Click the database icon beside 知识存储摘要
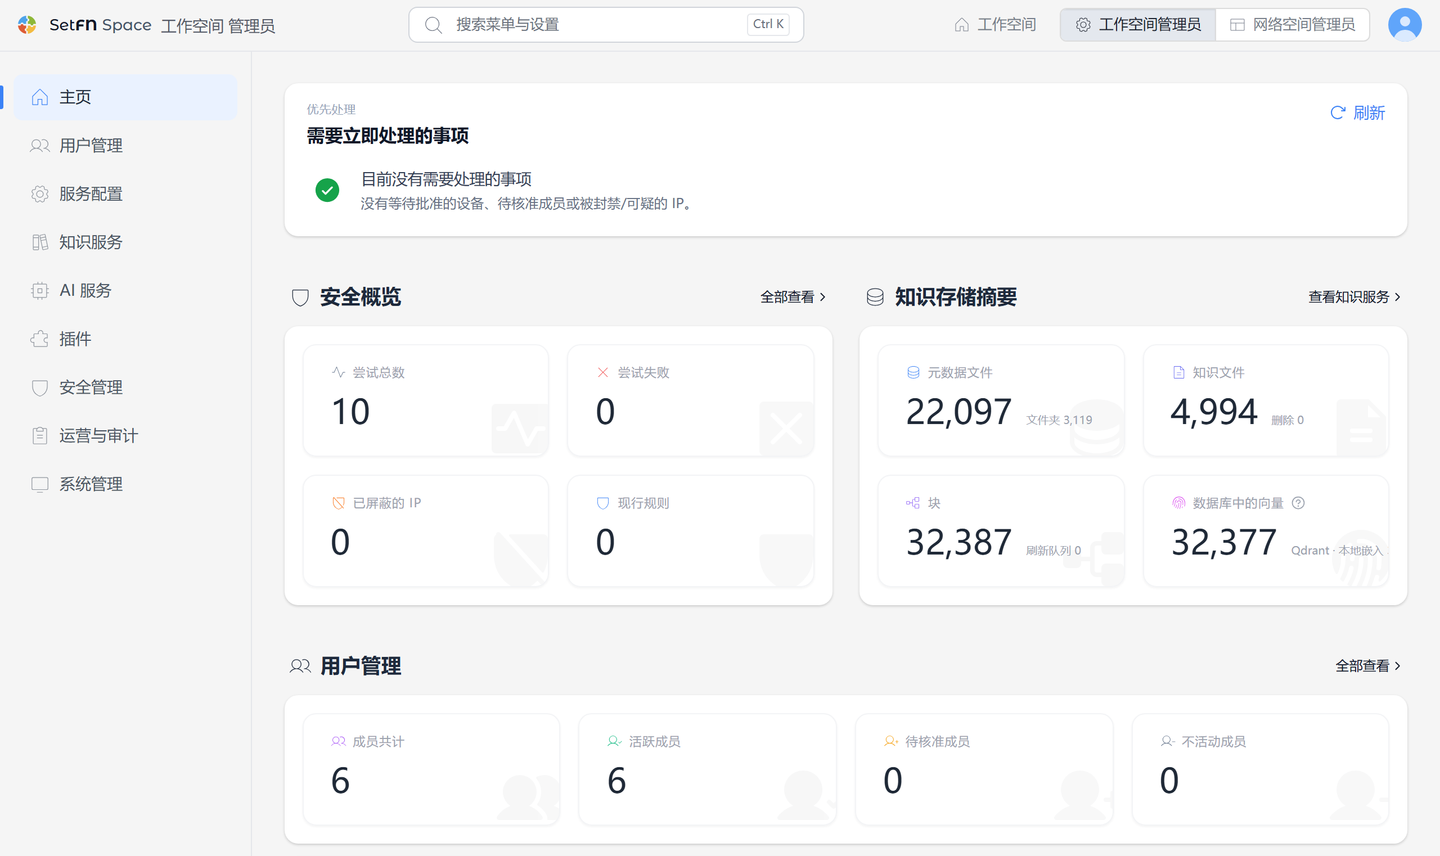1440x856 pixels. (875, 297)
